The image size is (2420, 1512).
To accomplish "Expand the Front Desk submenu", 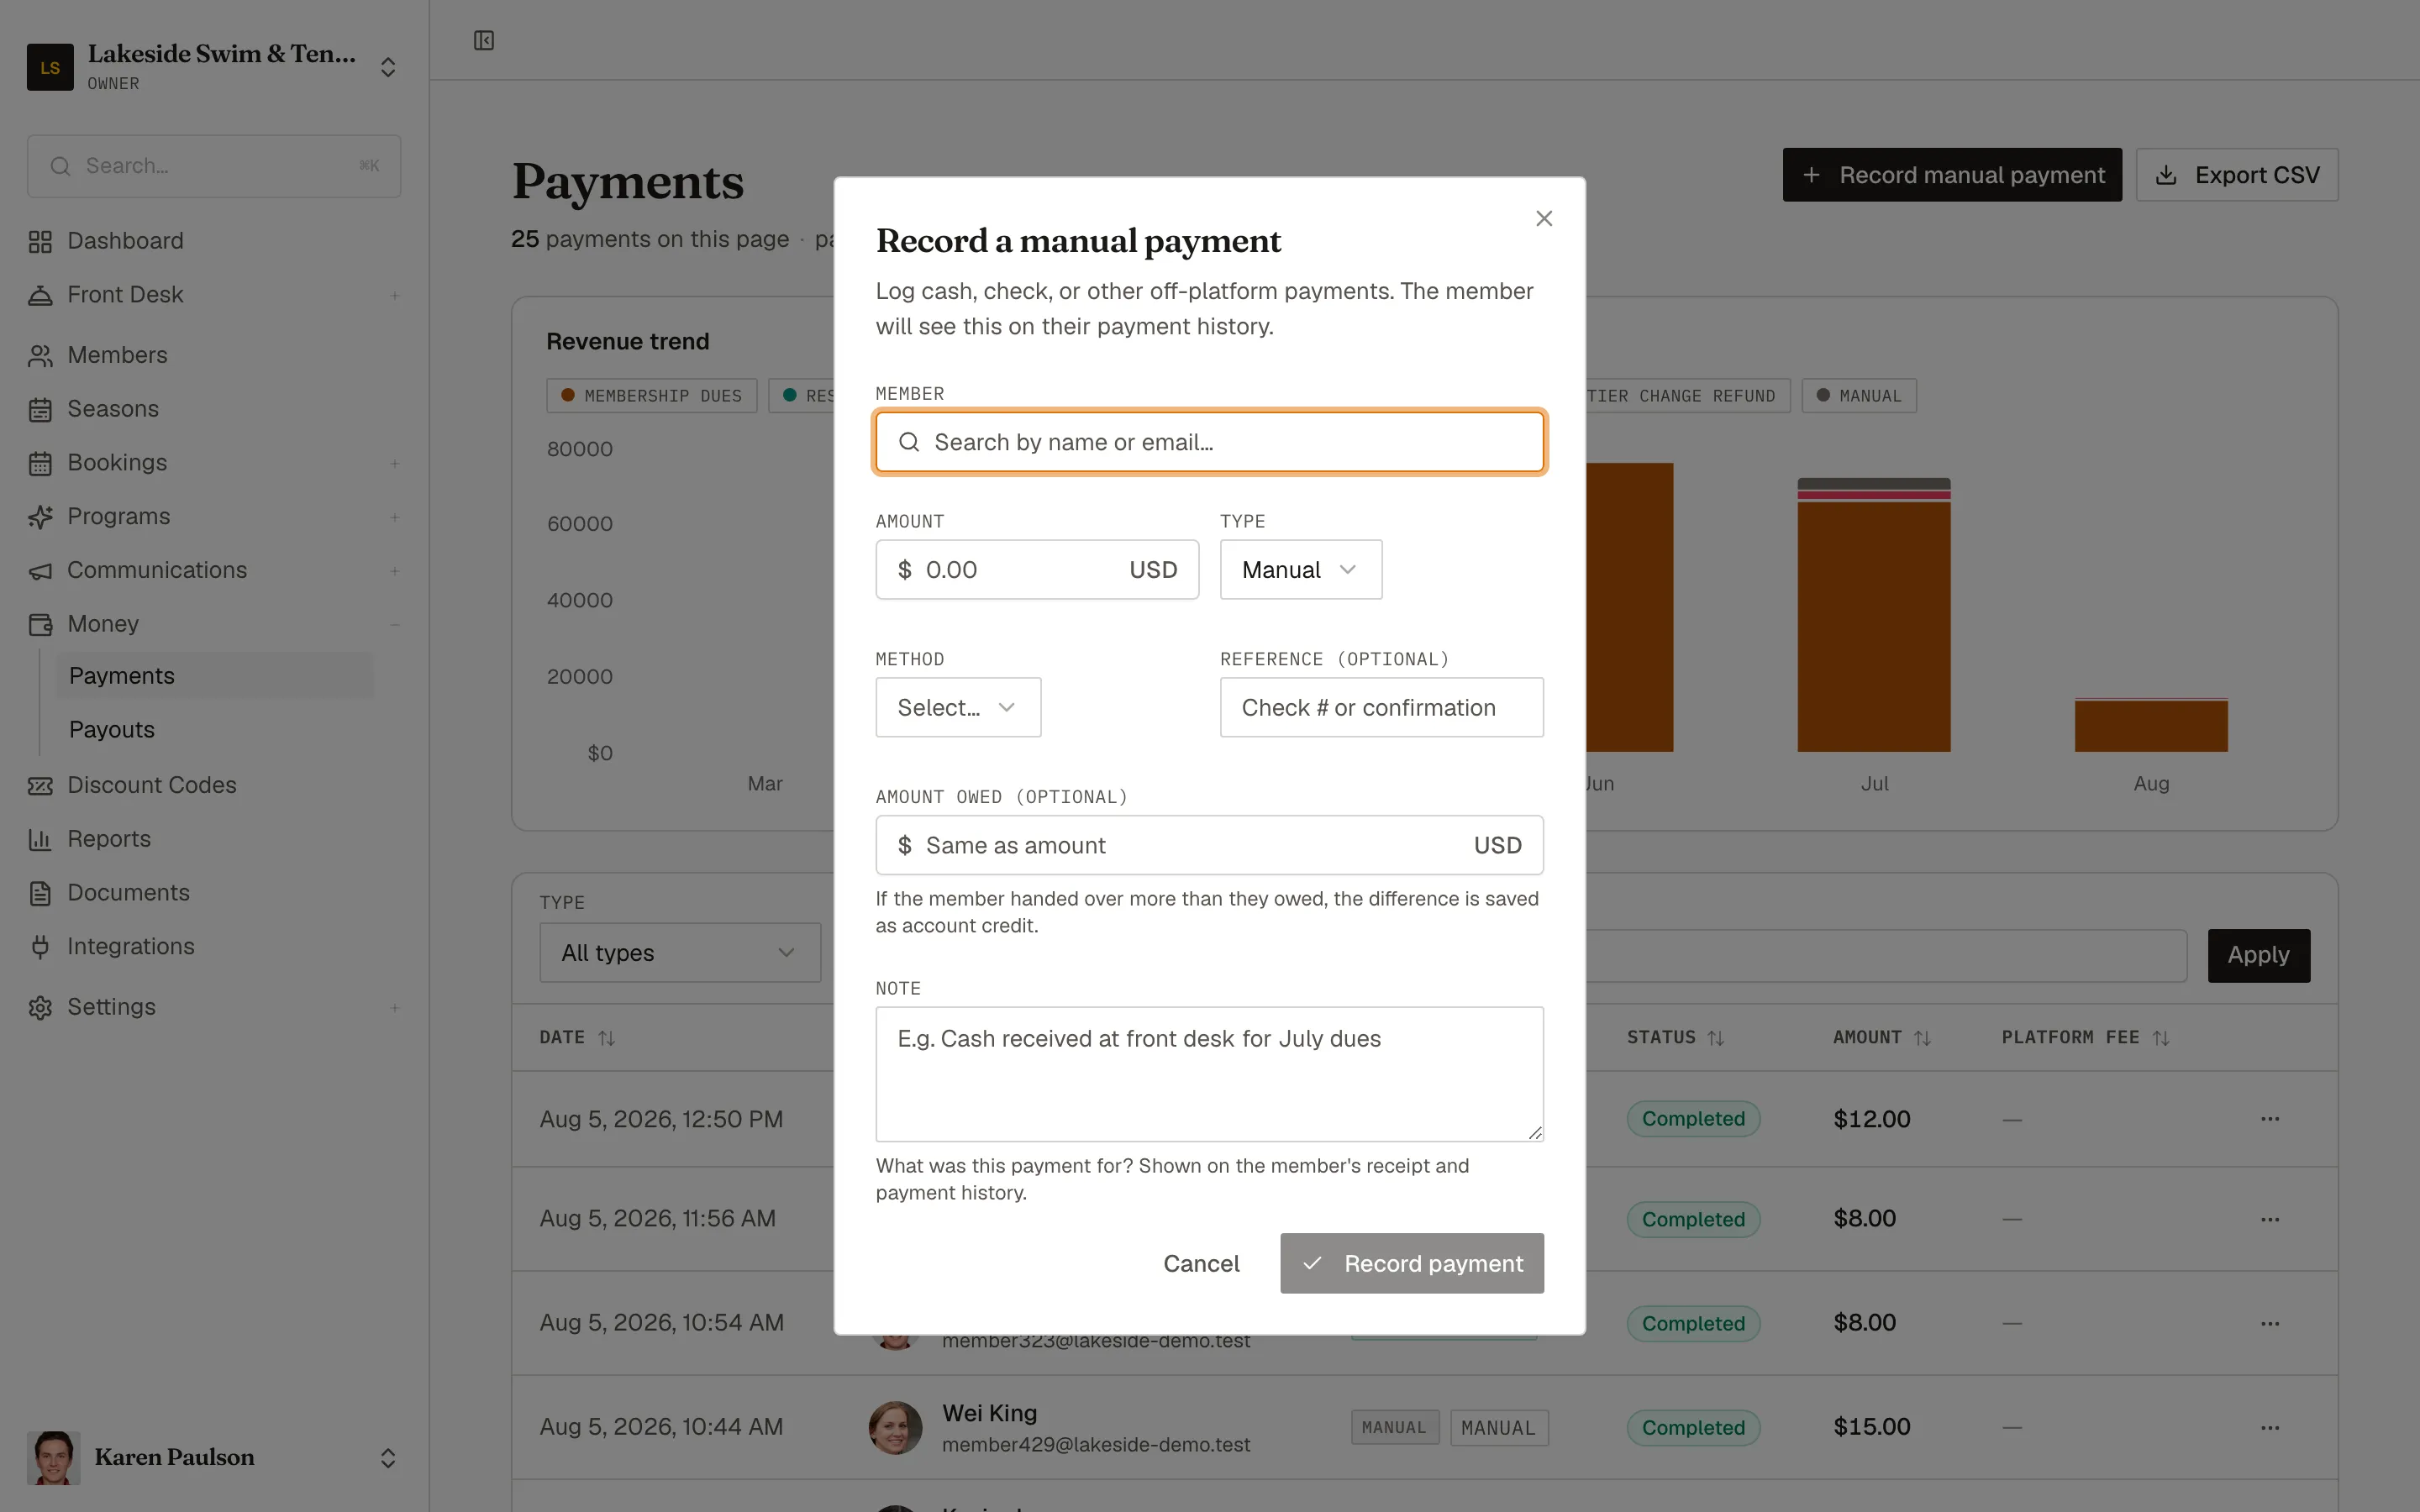I will [x=395, y=295].
